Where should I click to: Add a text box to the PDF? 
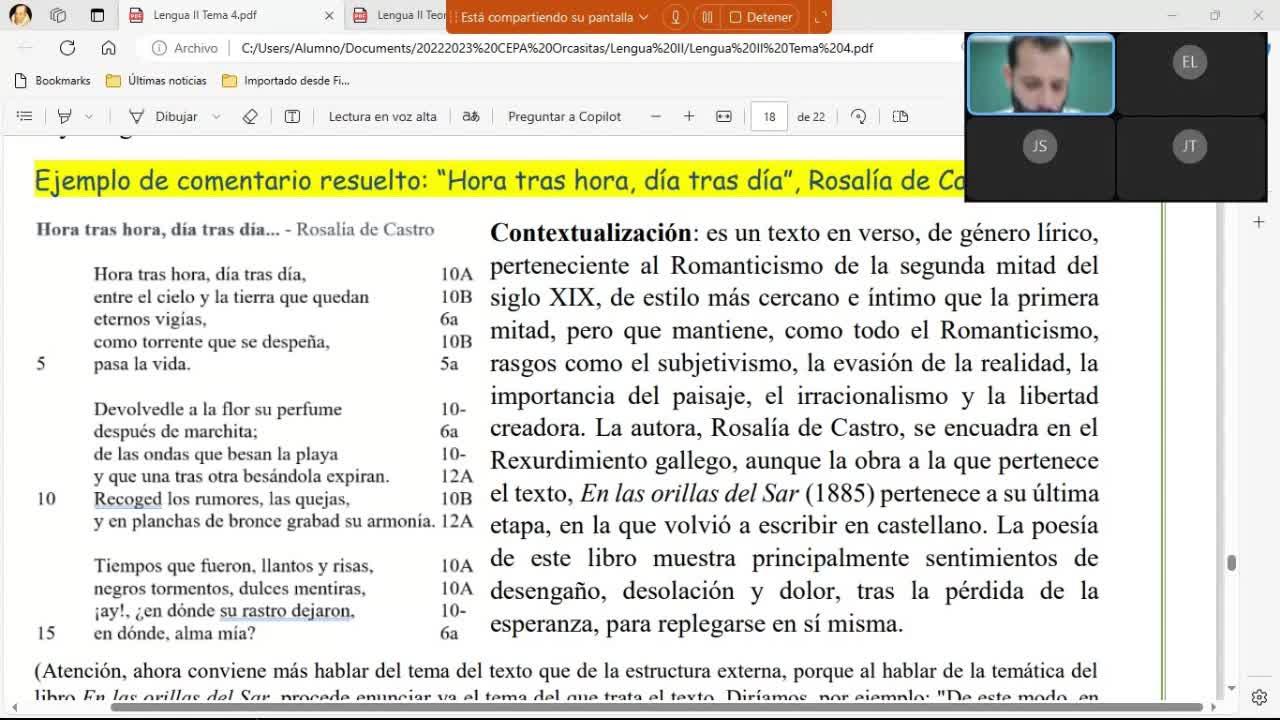click(x=292, y=116)
